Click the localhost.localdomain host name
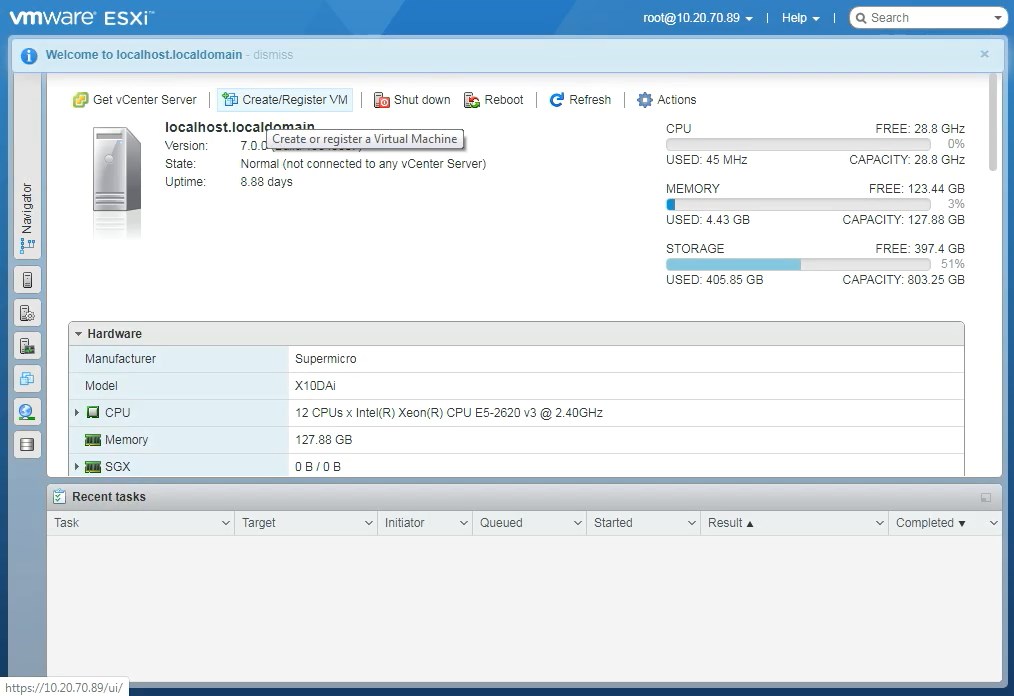Screen dimensions: 1014x696 (239, 127)
